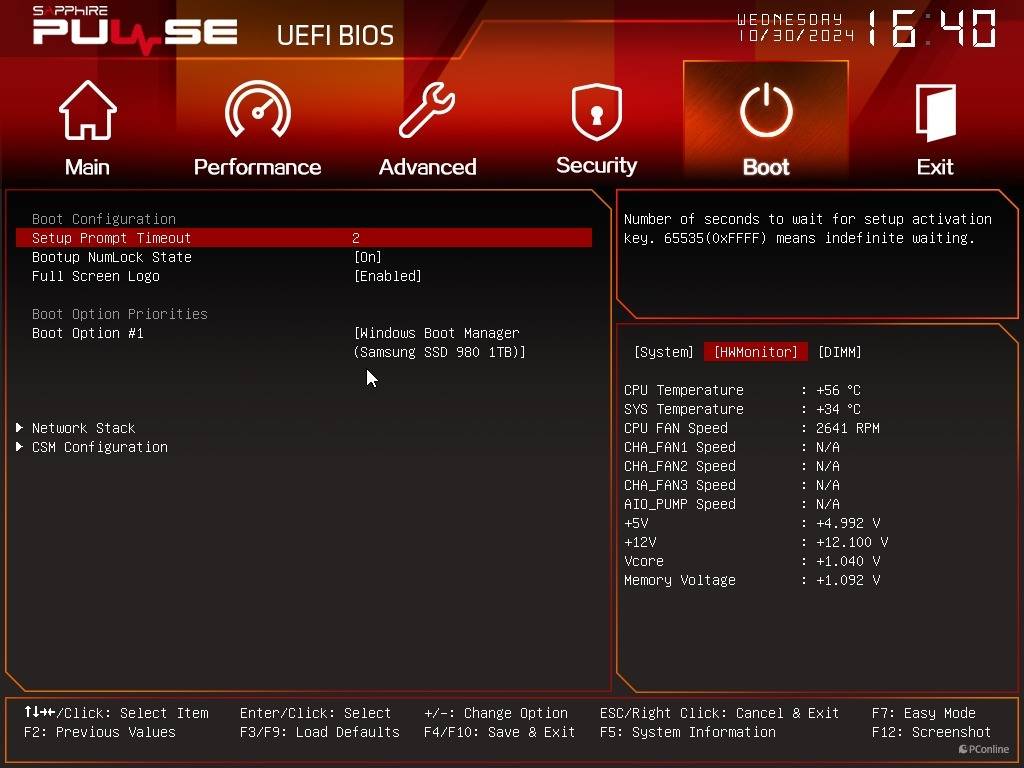This screenshot has height=768, width=1024.
Task: Click the CHA_FAN3 Speed entry
Action: [x=732, y=485]
